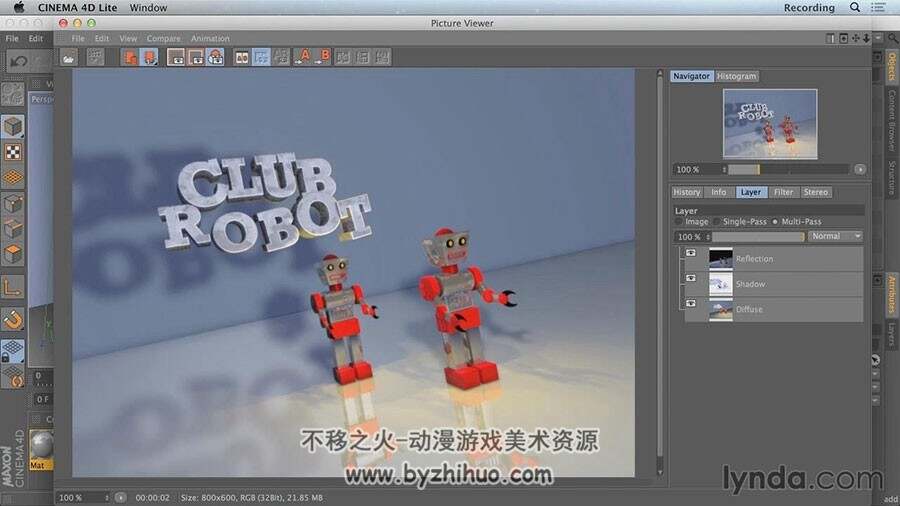Viewport: 900px width, 506px height.
Task: Toggle visibility eye of Shadow layer
Action: tap(691, 278)
